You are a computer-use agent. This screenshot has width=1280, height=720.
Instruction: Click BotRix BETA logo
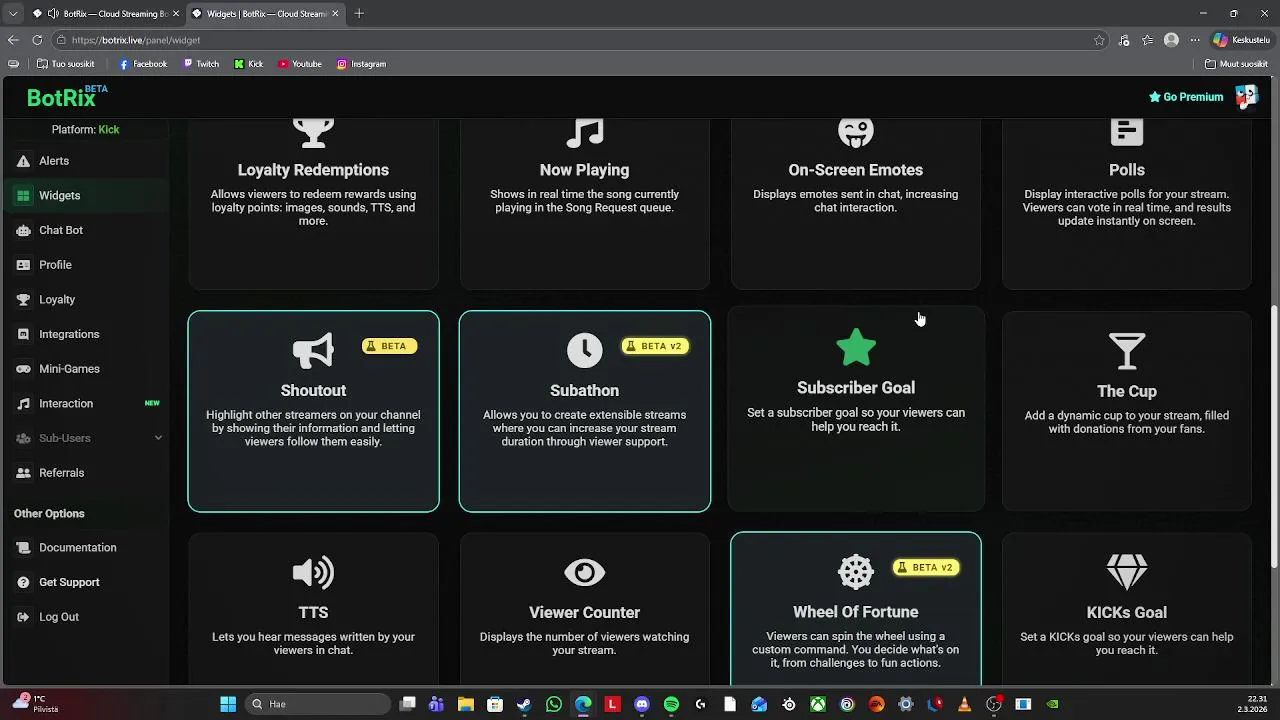pyautogui.click(x=67, y=97)
